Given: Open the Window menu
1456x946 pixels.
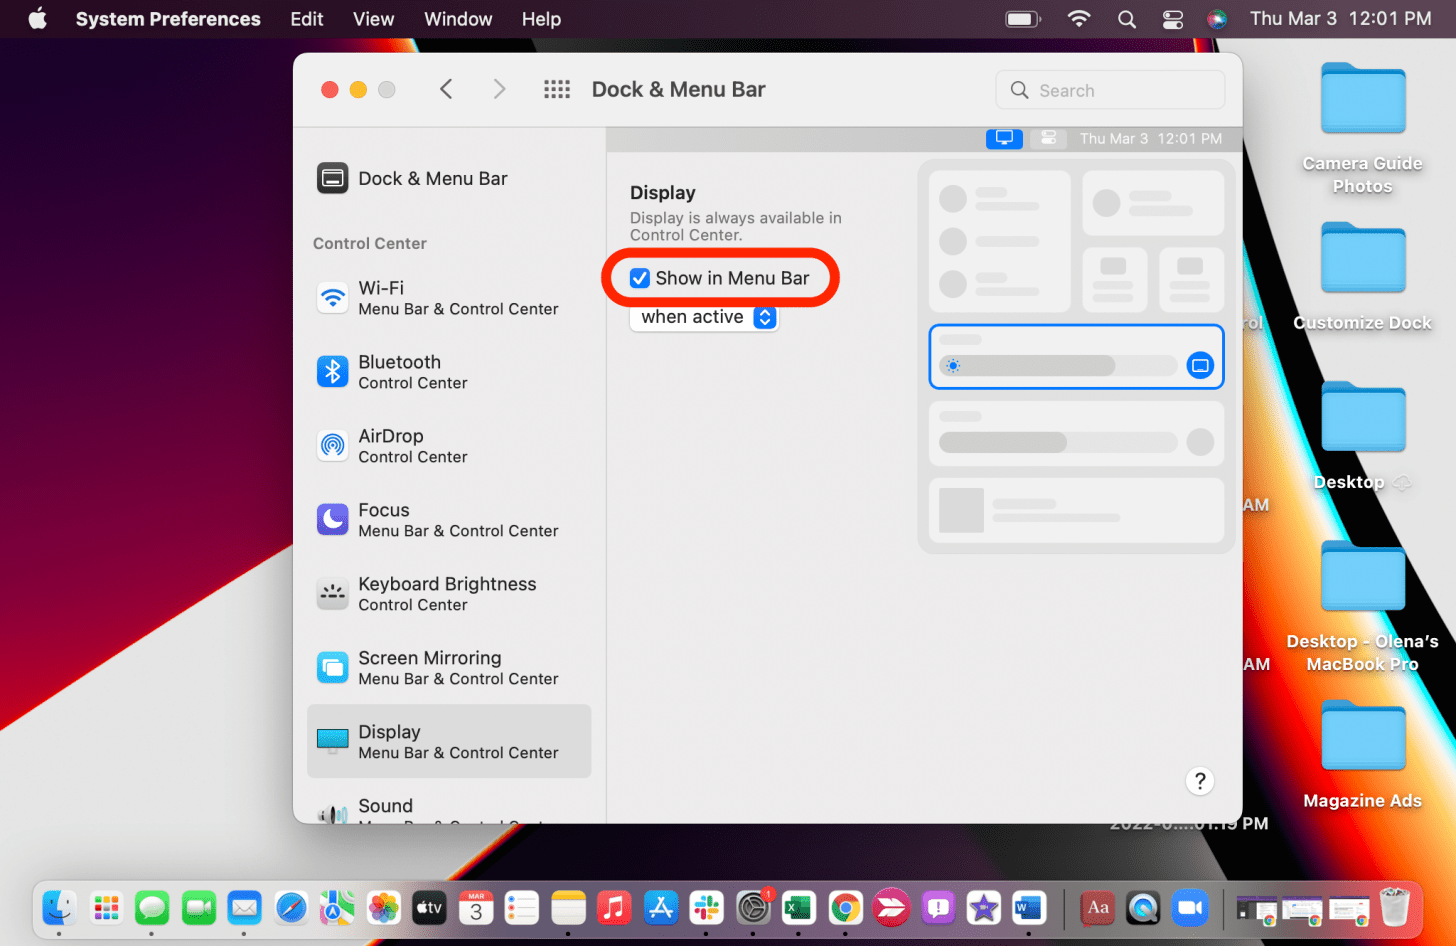Looking at the screenshot, I should tap(458, 19).
